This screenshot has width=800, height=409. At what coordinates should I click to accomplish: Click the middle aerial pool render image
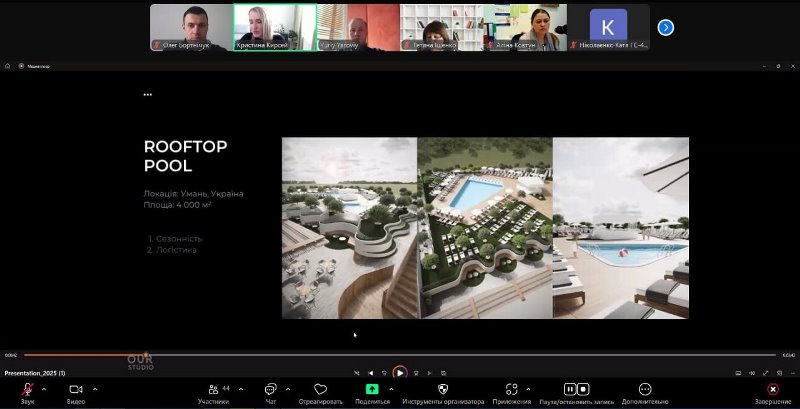(x=485, y=228)
